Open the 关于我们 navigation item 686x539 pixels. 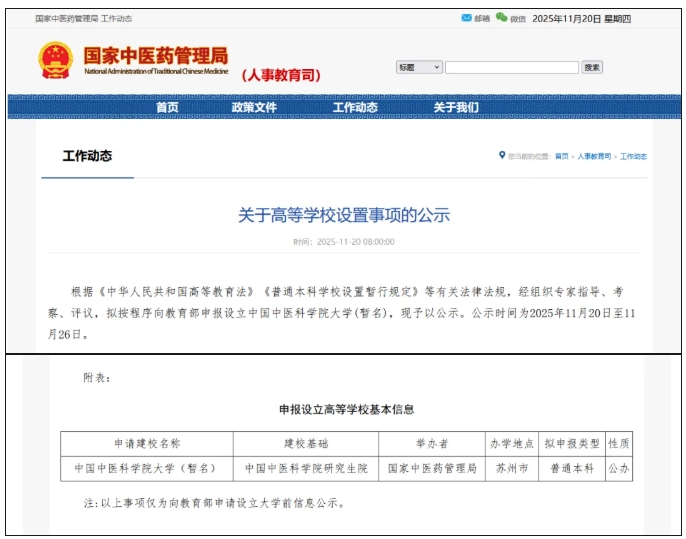click(456, 107)
